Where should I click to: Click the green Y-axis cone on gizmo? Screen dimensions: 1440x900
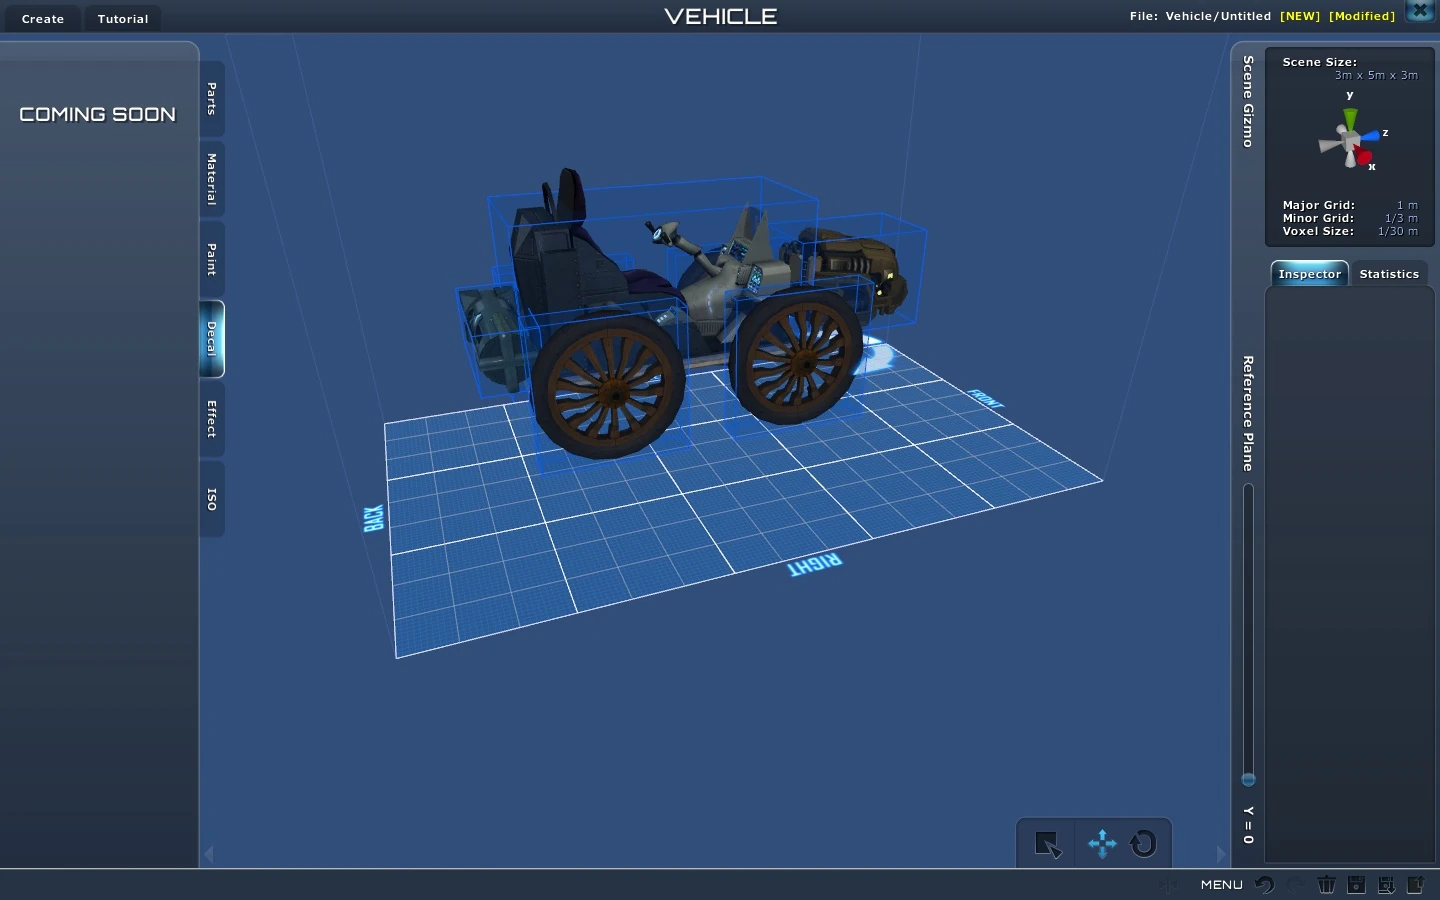coord(1350,120)
